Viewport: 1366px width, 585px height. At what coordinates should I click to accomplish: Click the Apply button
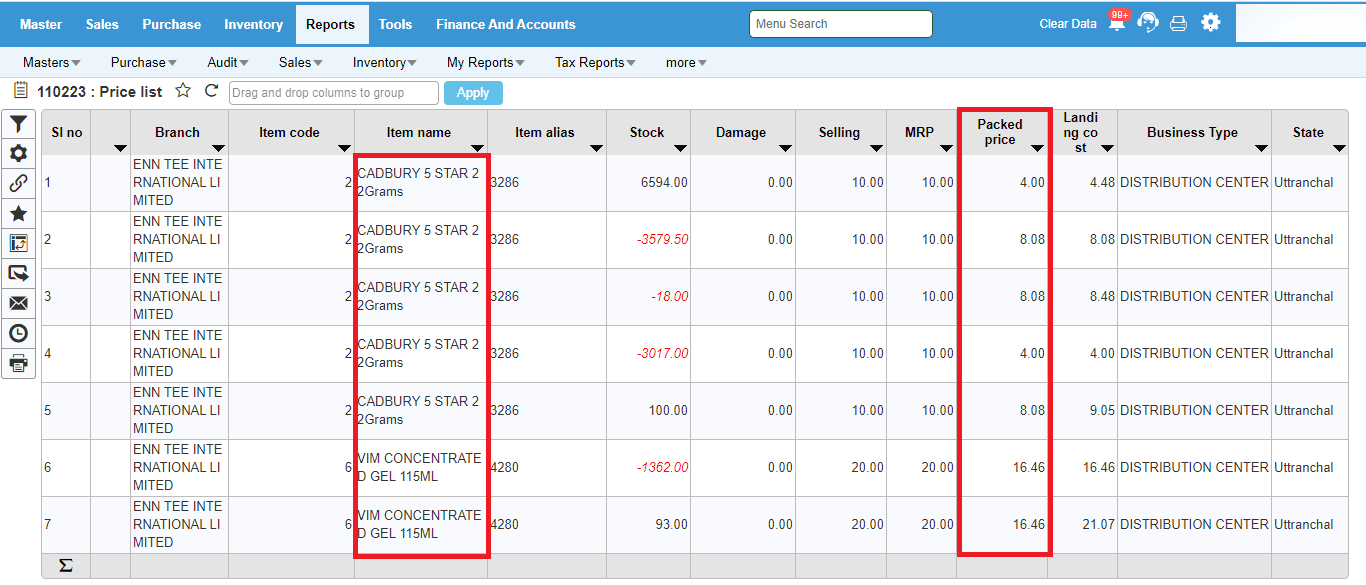(x=472, y=93)
